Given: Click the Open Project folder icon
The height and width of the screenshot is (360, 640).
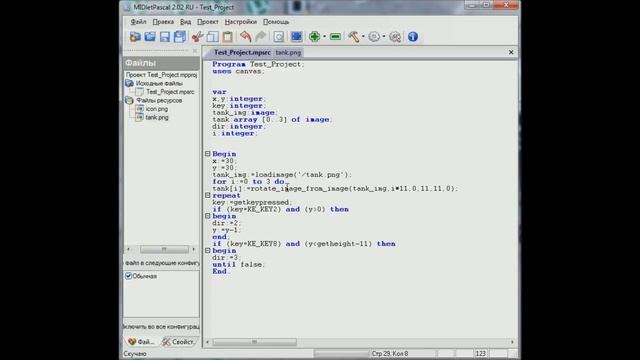Looking at the screenshot, I should tap(150, 37).
